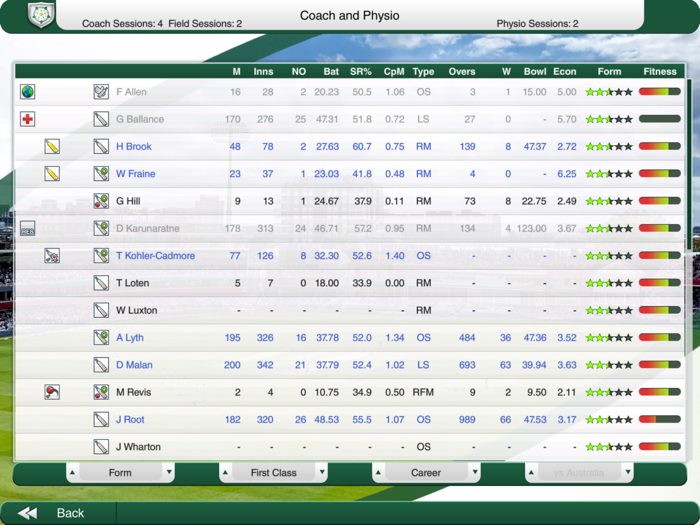This screenshot has width=700, height=525.
Task: Click G Ballance's empty fitness bar
Action: [x=660, y=119]
